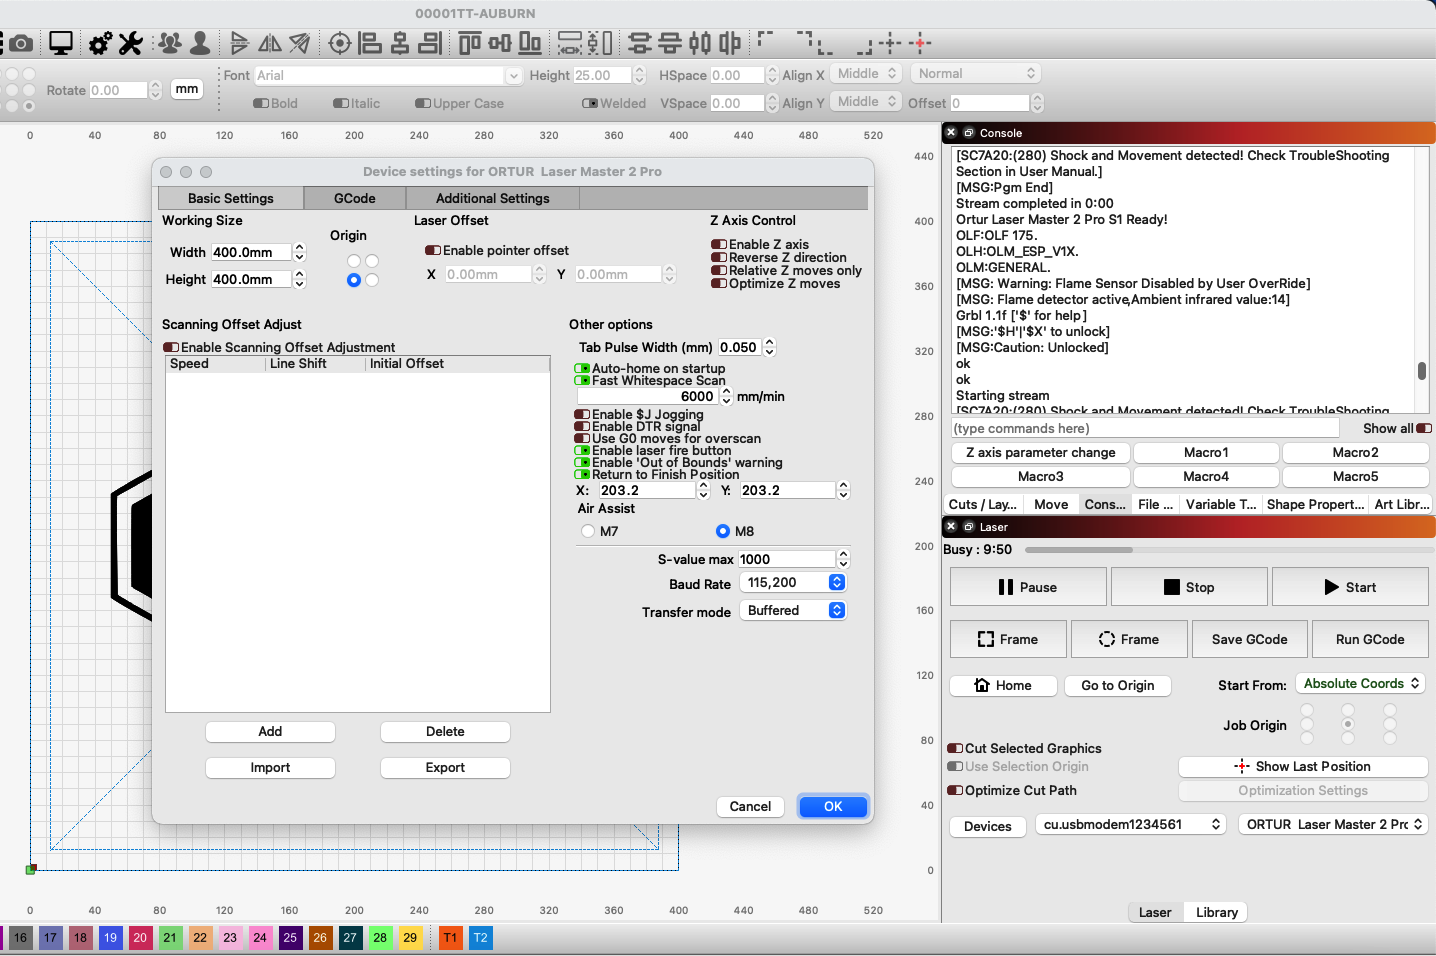Viewport: 1436px width, 956px height.
Task: Click the Flip Horizontal icon
Action: pyautogui.click(x=270, y=43)
